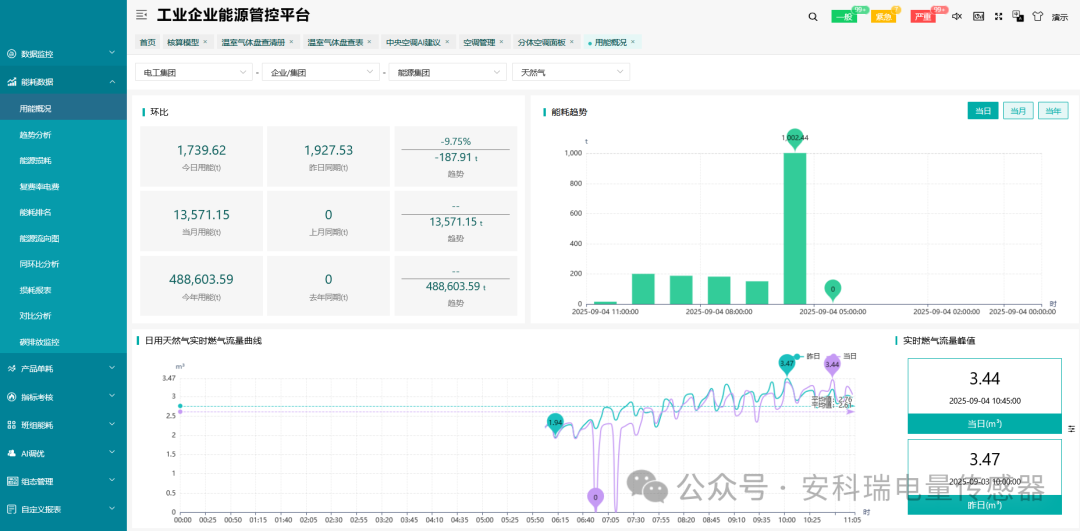The image size is (1080, 531).
Task: Expand the 数据监控 menu chevron
Action: 112,54
